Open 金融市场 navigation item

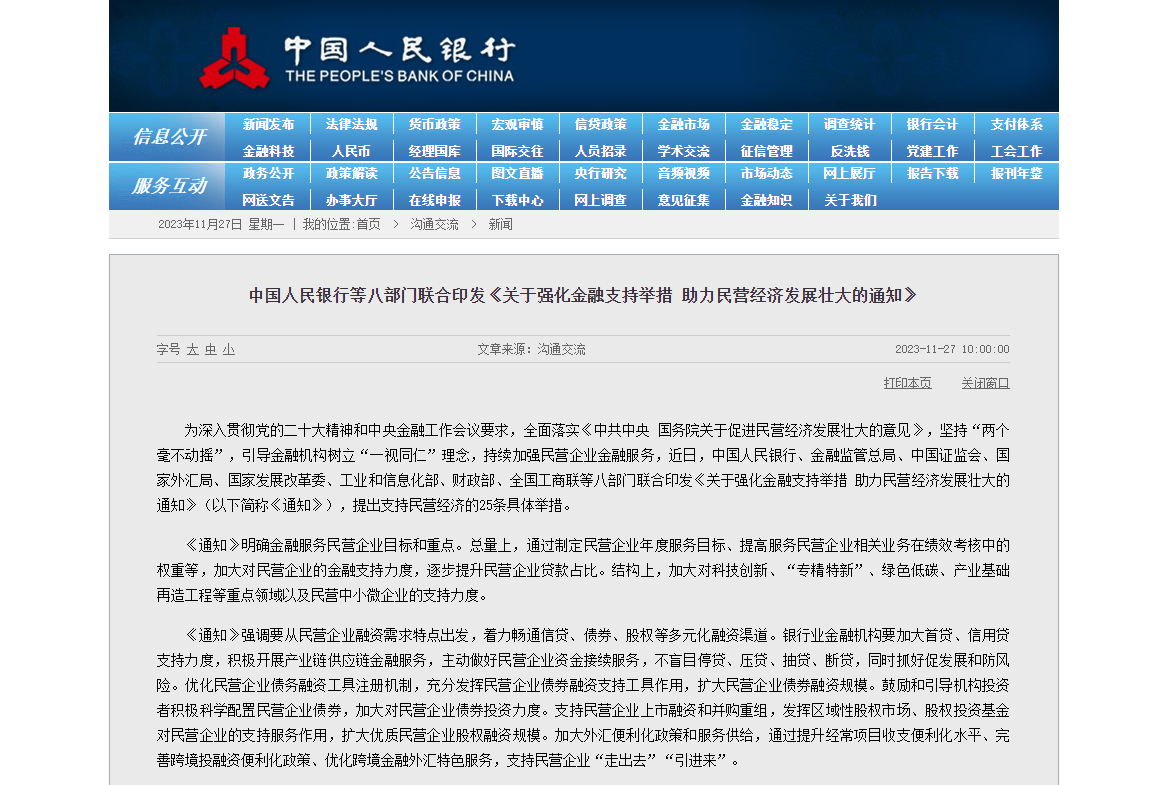(683, 124)
